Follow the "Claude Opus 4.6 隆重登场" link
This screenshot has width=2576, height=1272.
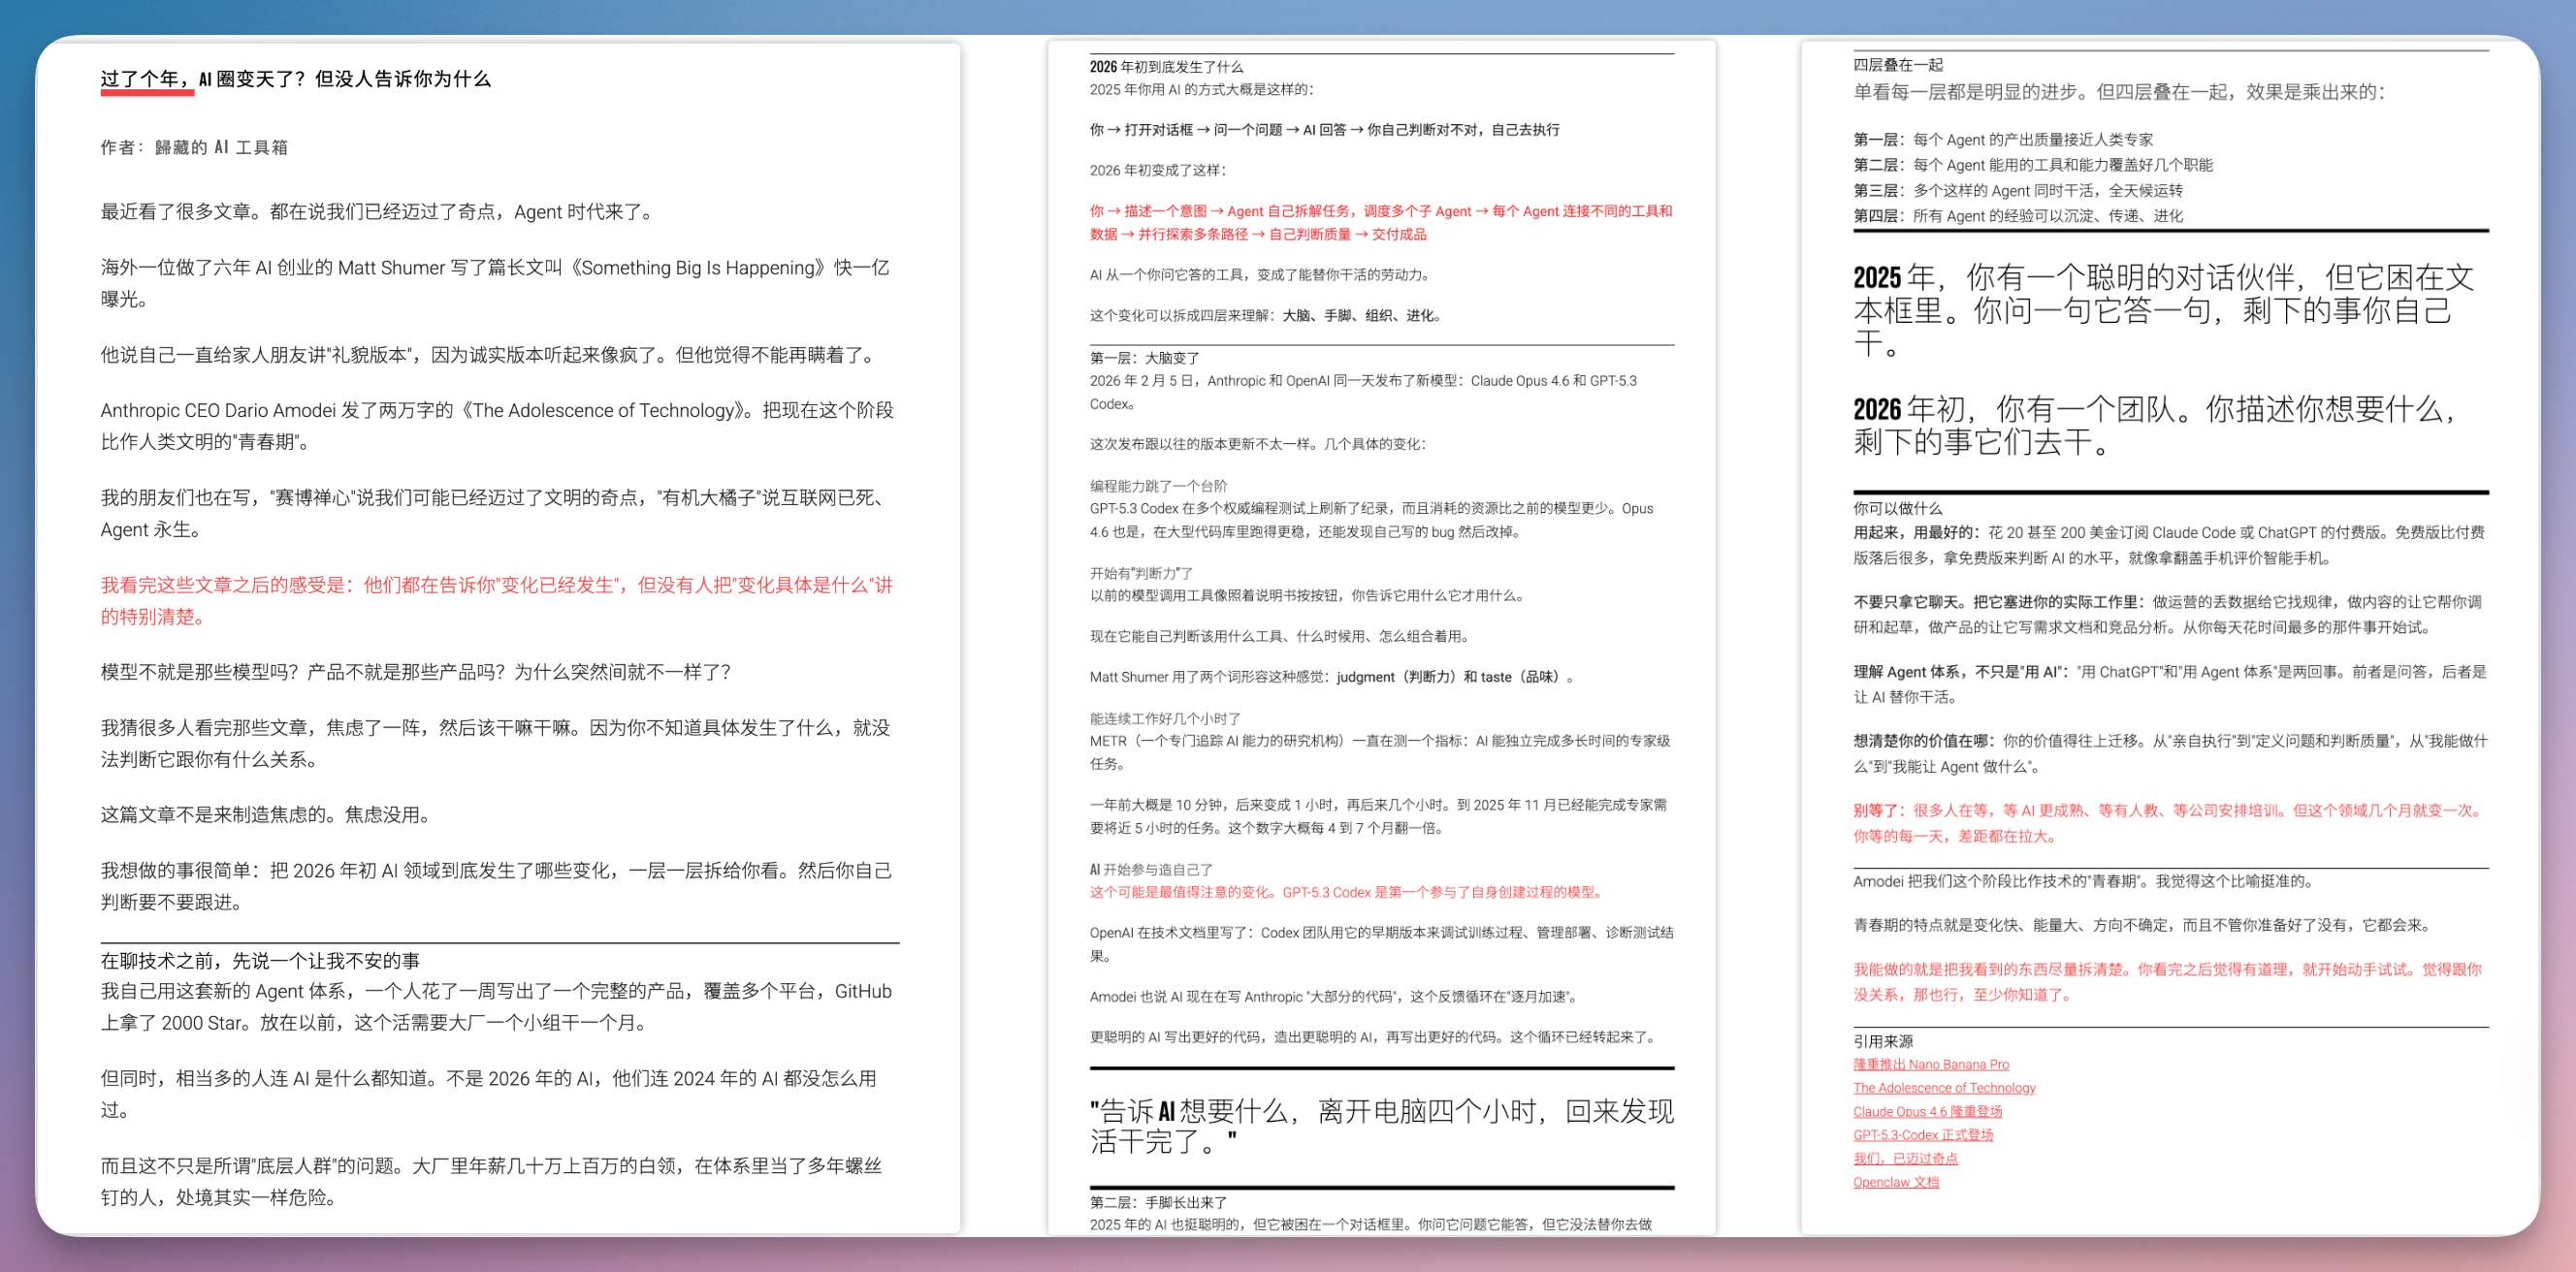(1927, 1111)
